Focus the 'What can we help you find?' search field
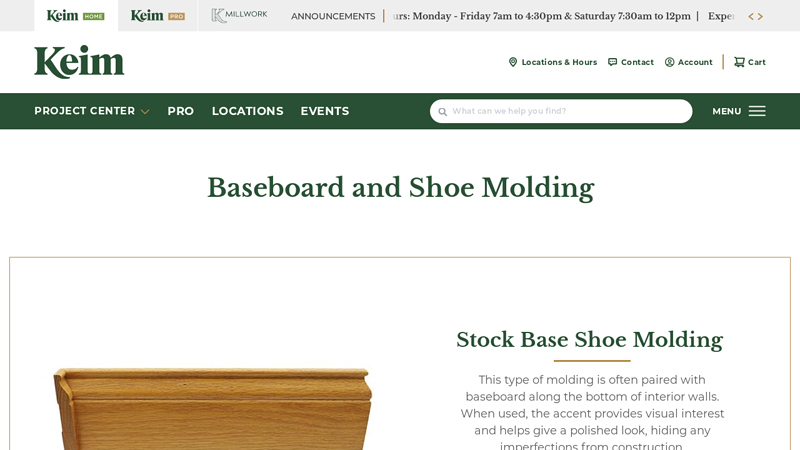 (x=561, y=111)
